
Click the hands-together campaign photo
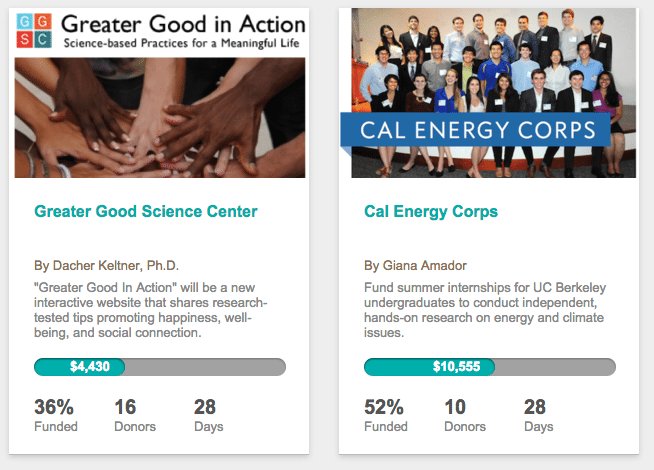(160, 118)
